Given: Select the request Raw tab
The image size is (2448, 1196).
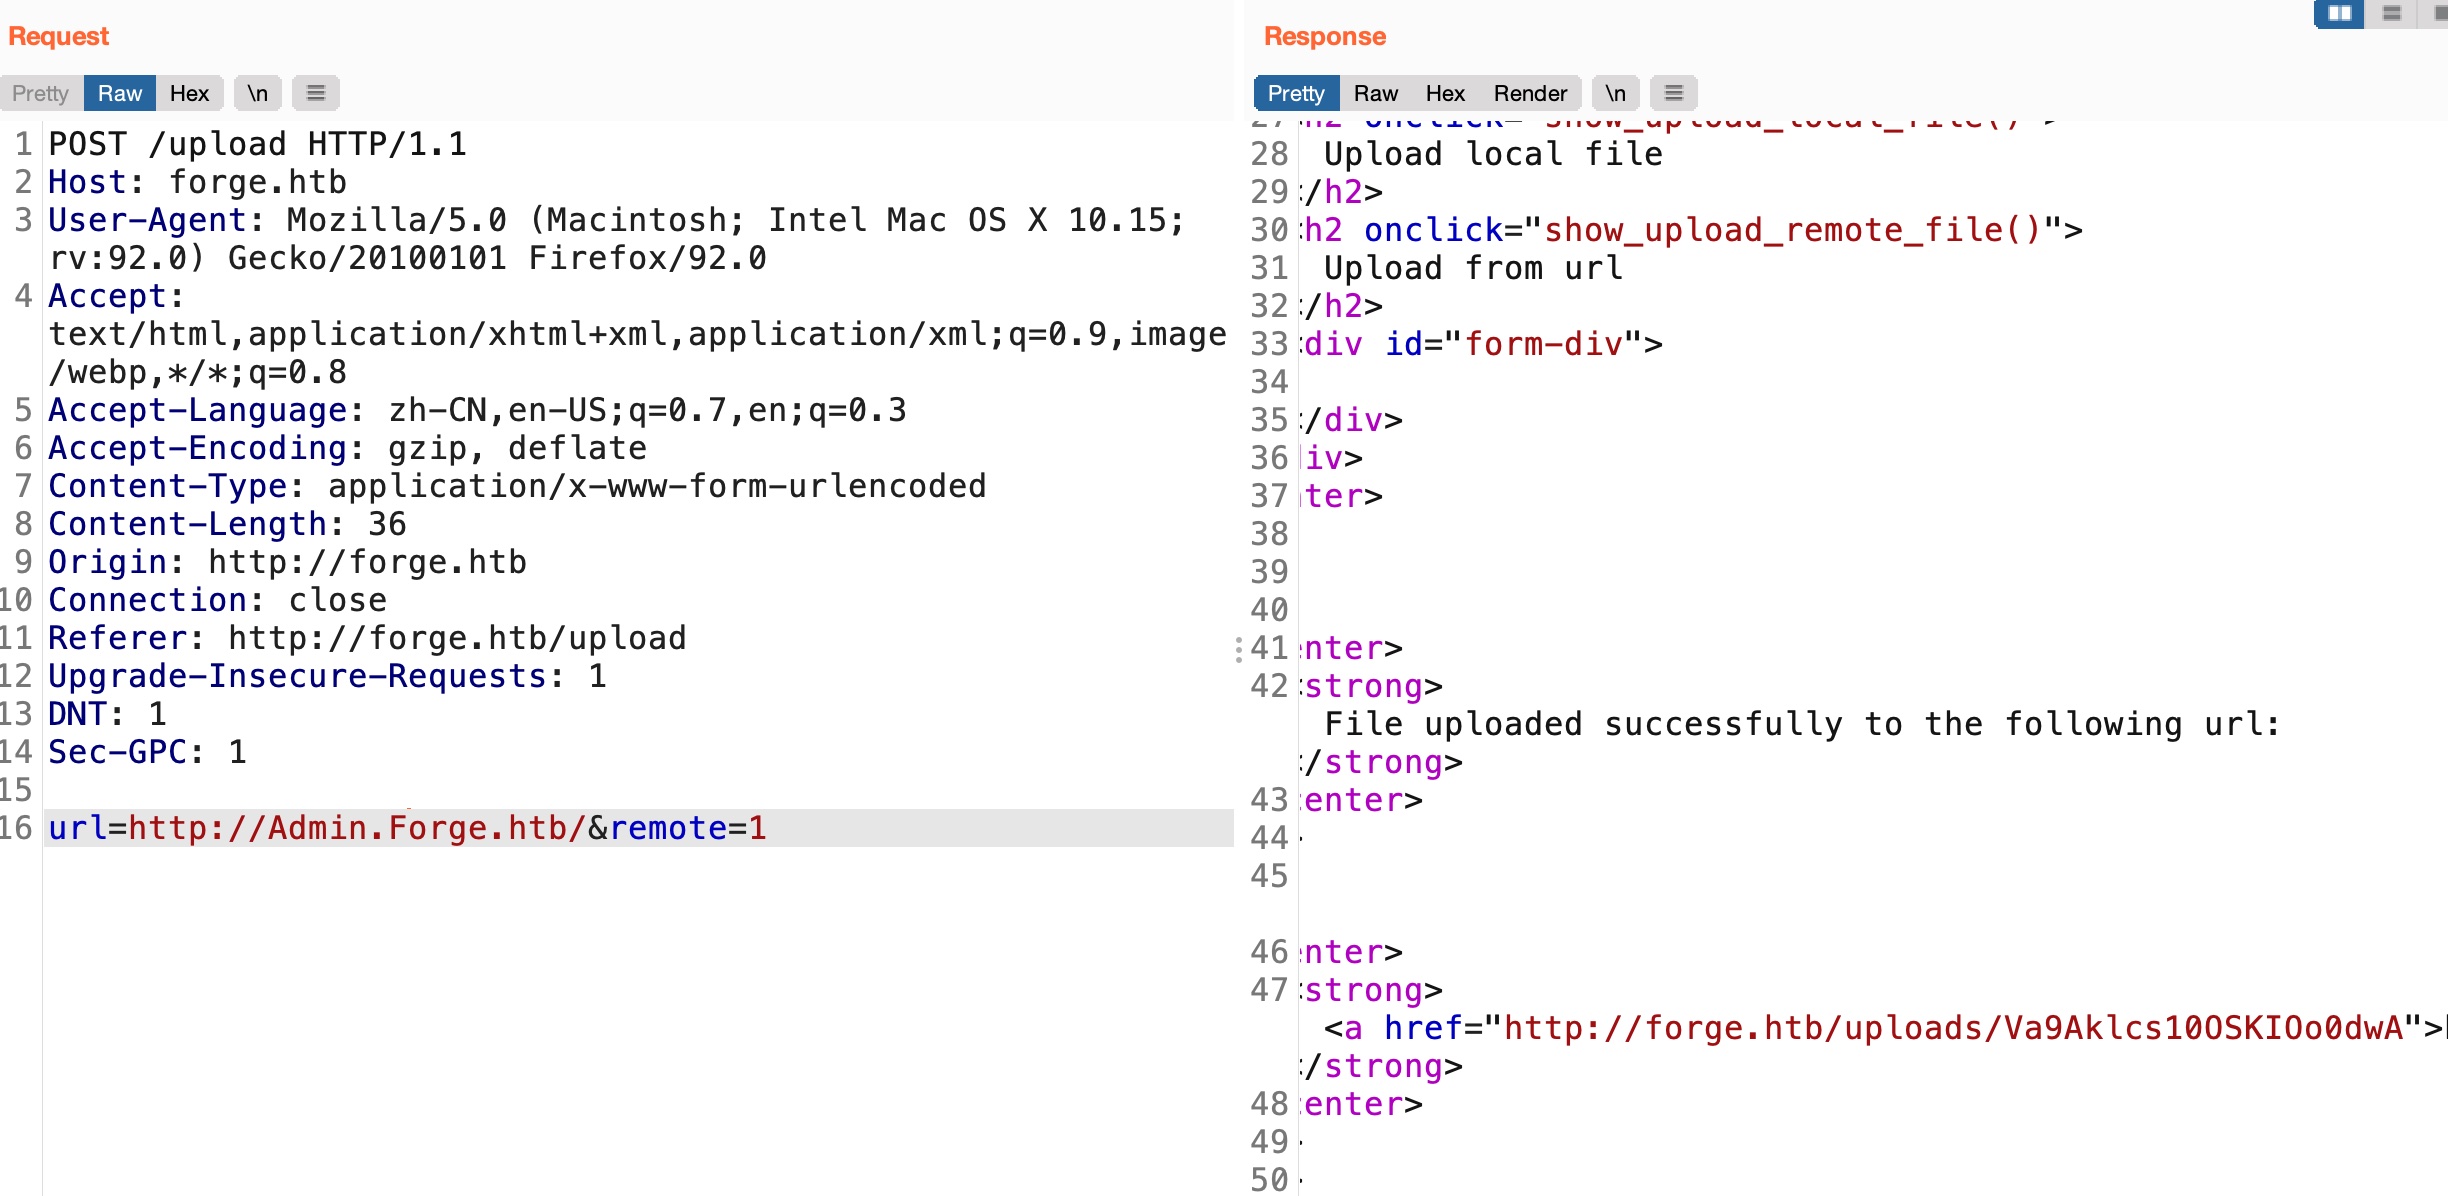Looking at the screenshot, I should pyautogui.click(x=120, y=93).
